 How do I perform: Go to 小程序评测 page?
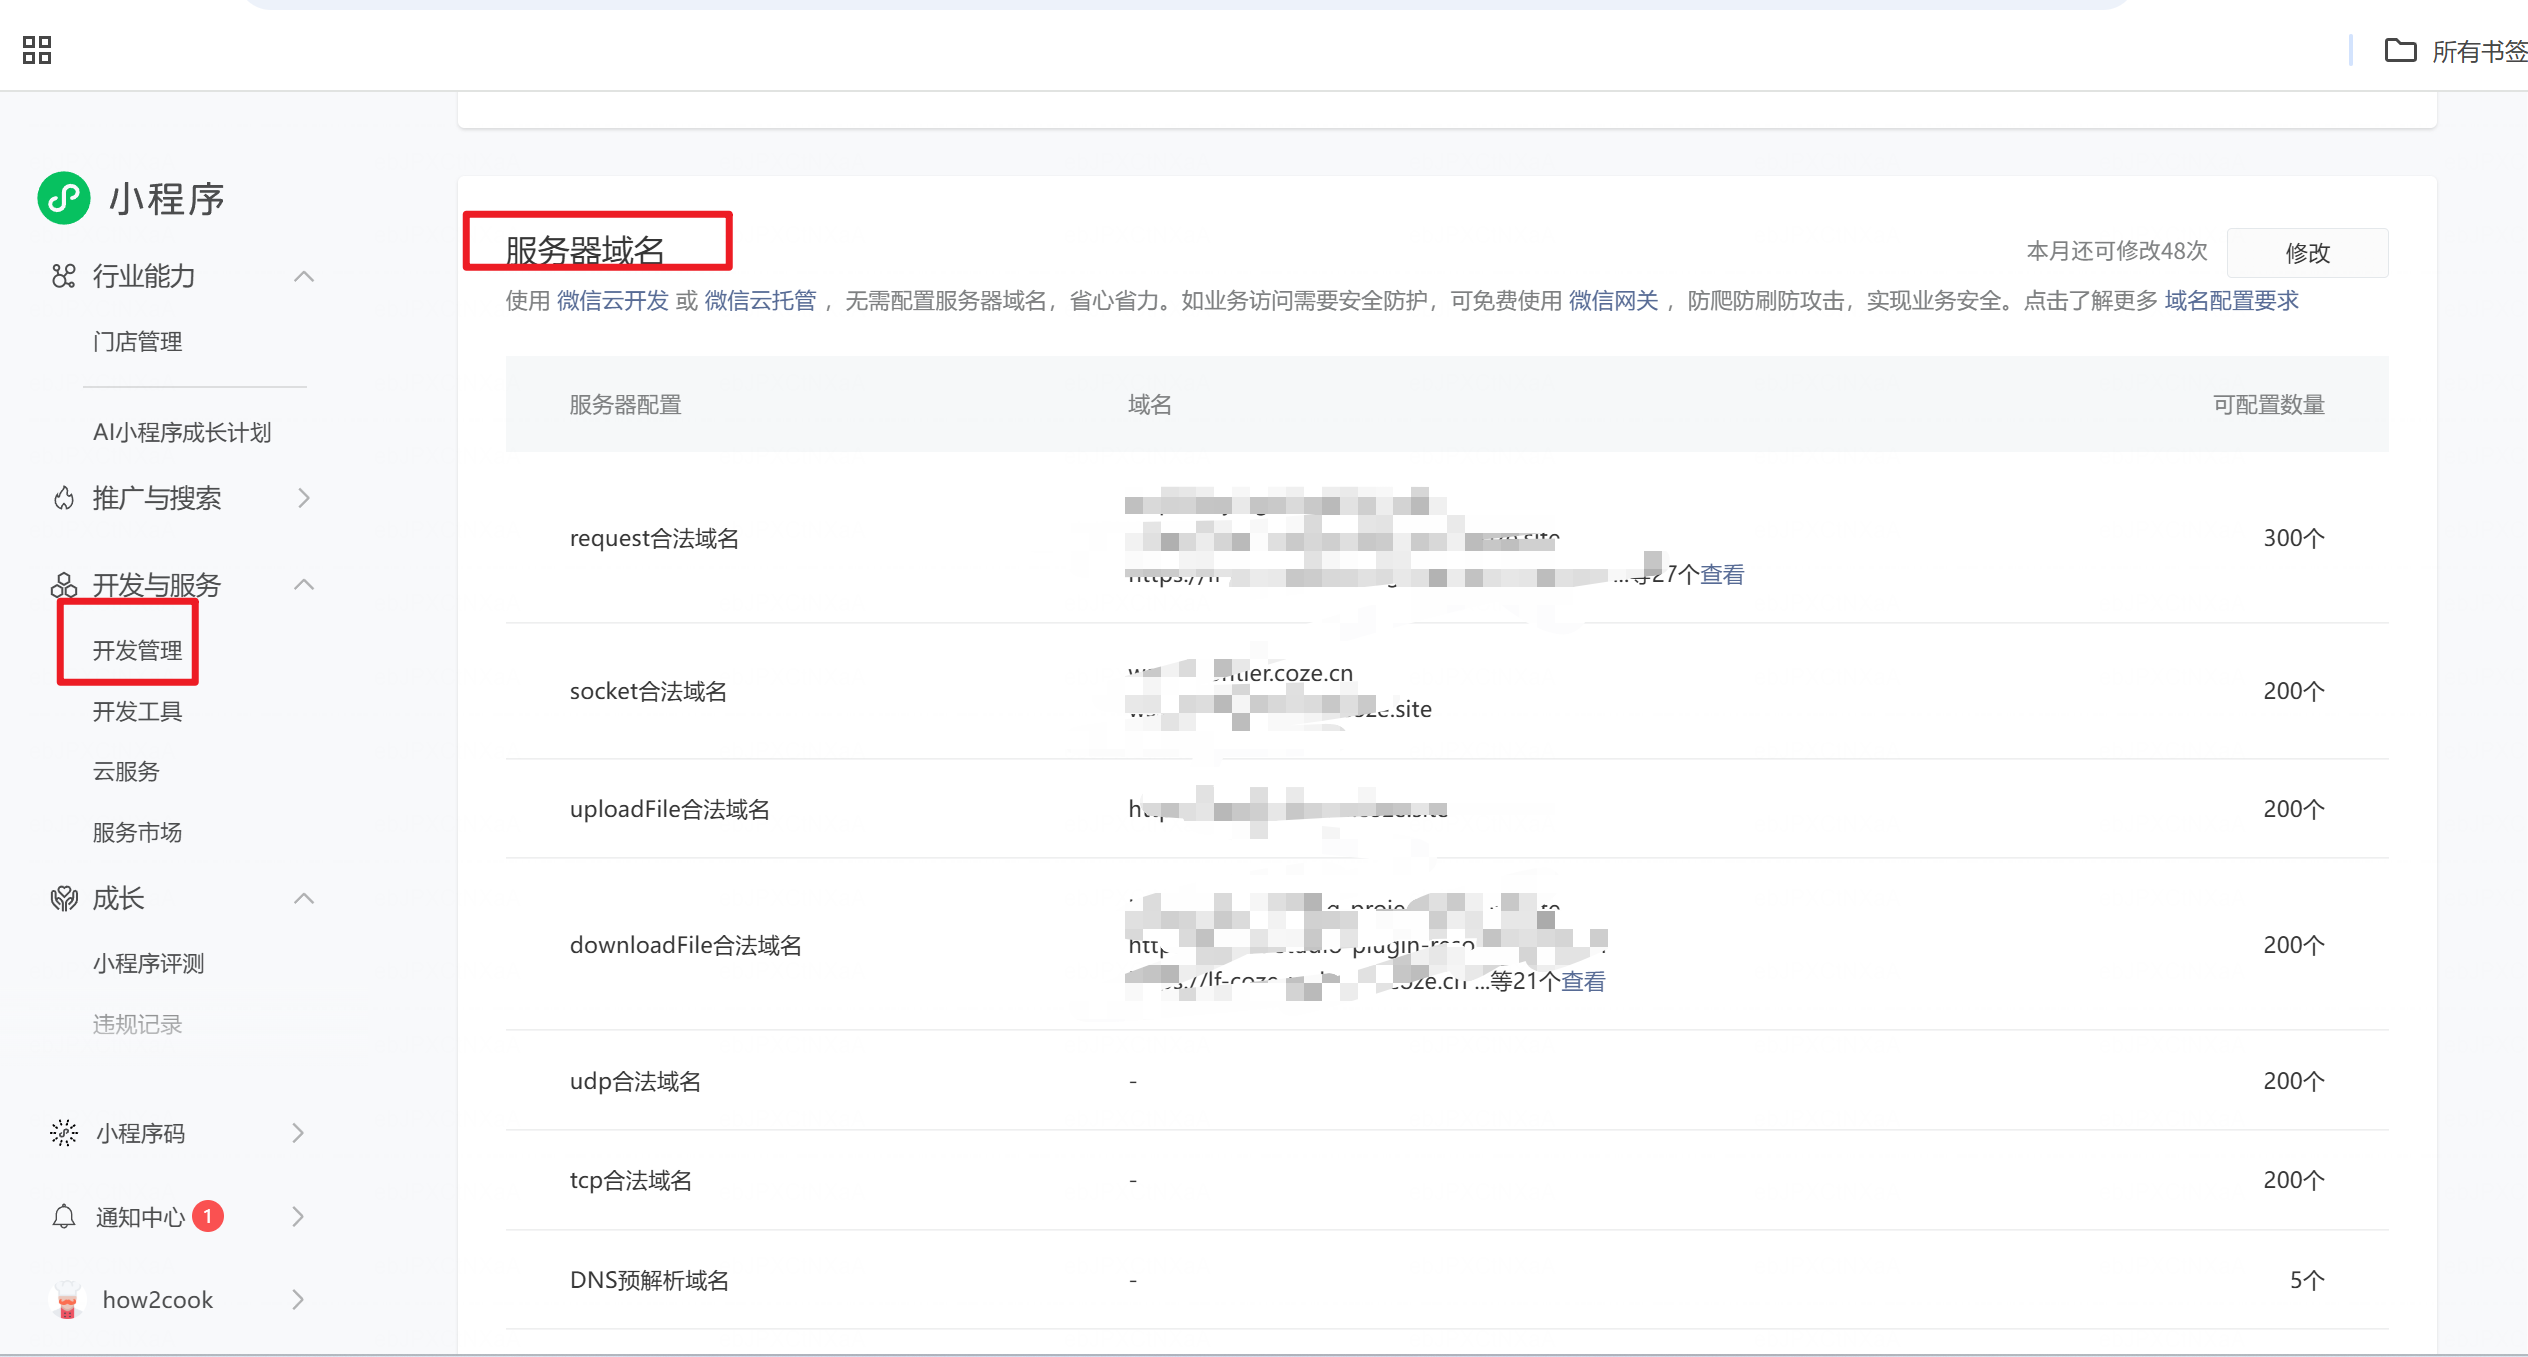pyautogui.click(x=148, y=964)
